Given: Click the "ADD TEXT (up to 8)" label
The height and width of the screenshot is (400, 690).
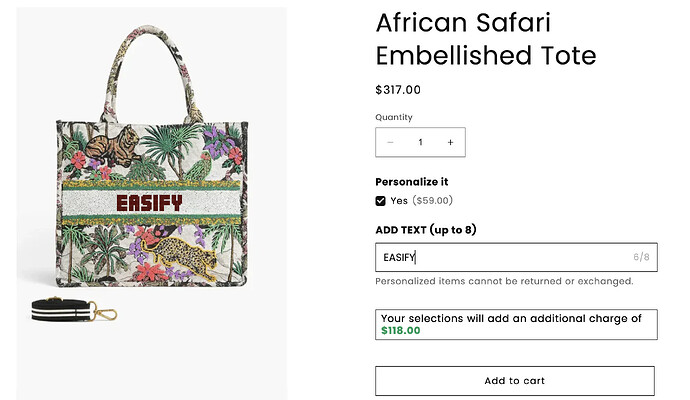Looking at the screenshot, I should [425, 229].
